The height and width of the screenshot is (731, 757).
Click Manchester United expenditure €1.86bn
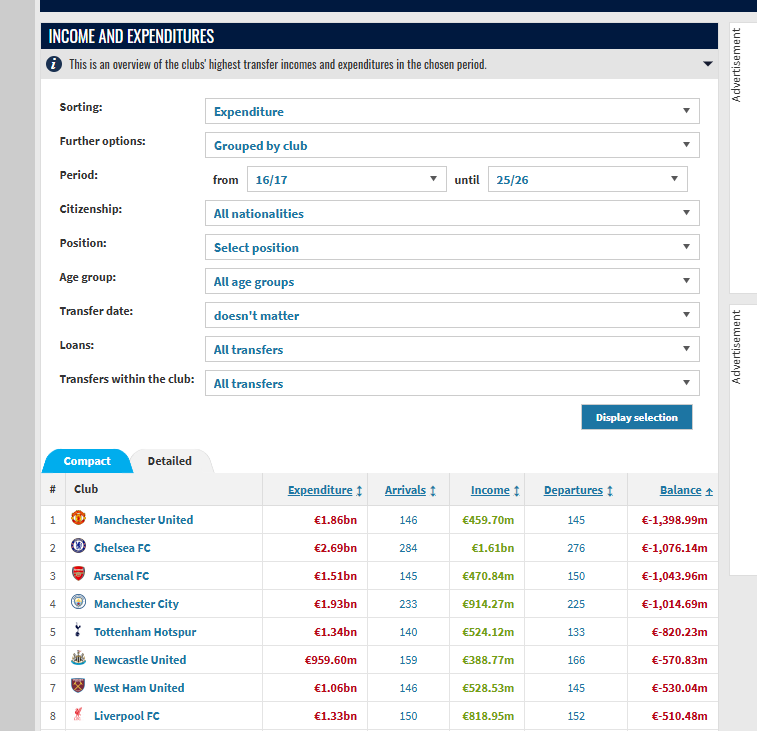click(335, 520)
